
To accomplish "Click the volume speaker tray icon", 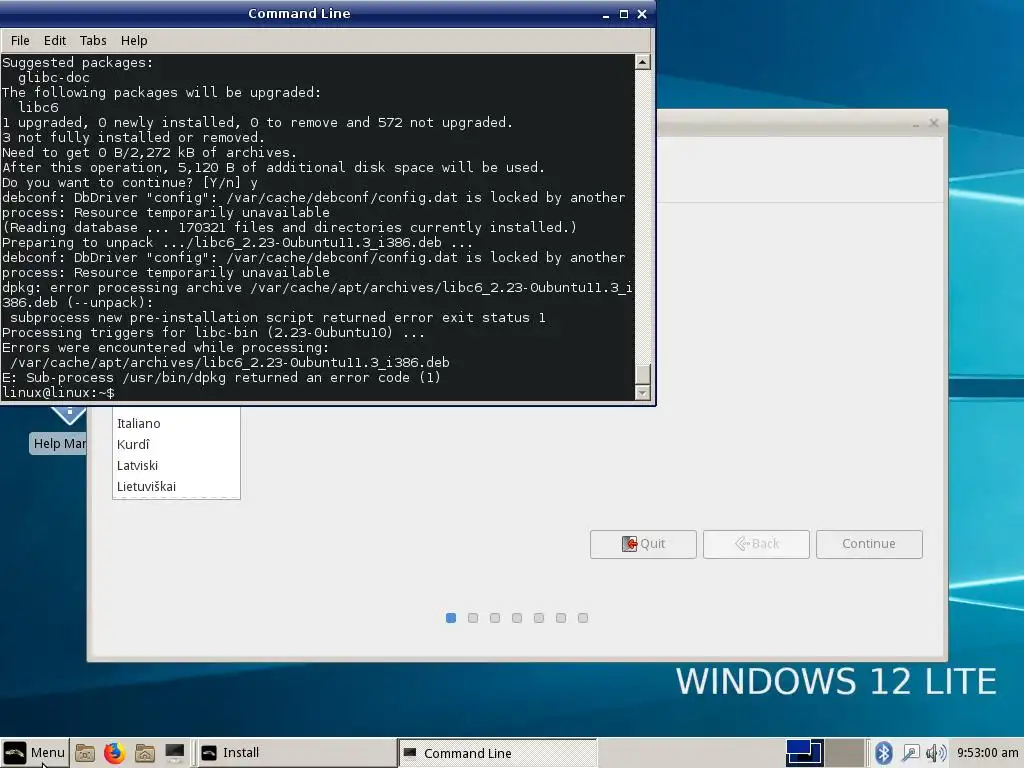I will coord(936,752).
